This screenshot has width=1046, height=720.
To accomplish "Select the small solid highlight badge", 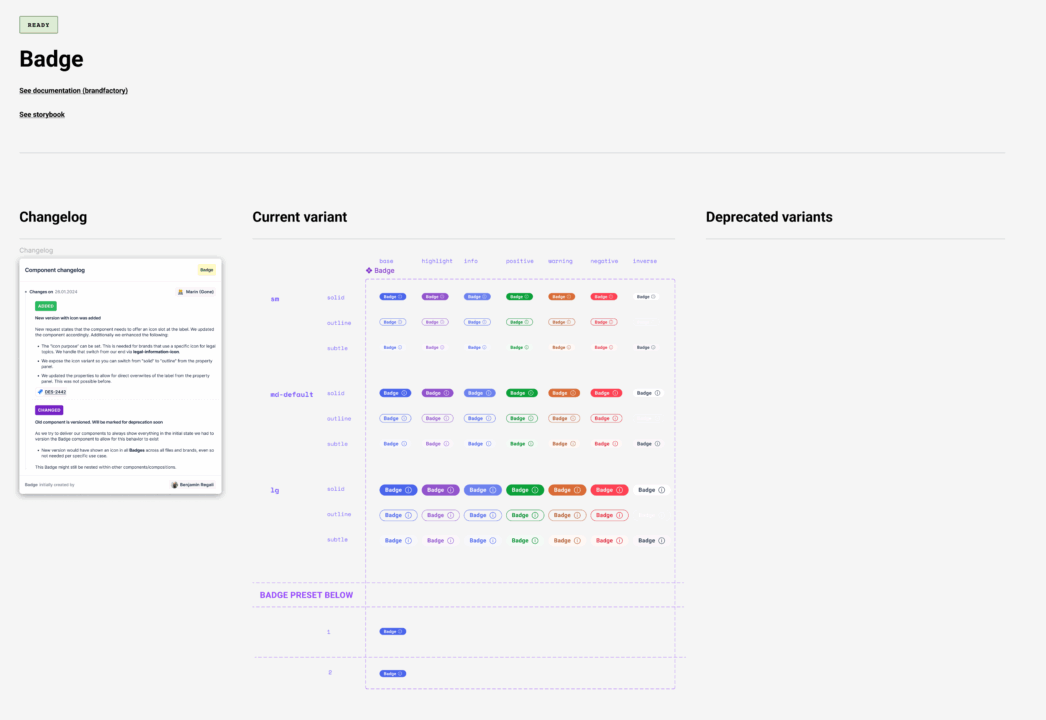I will pos(435,297).
